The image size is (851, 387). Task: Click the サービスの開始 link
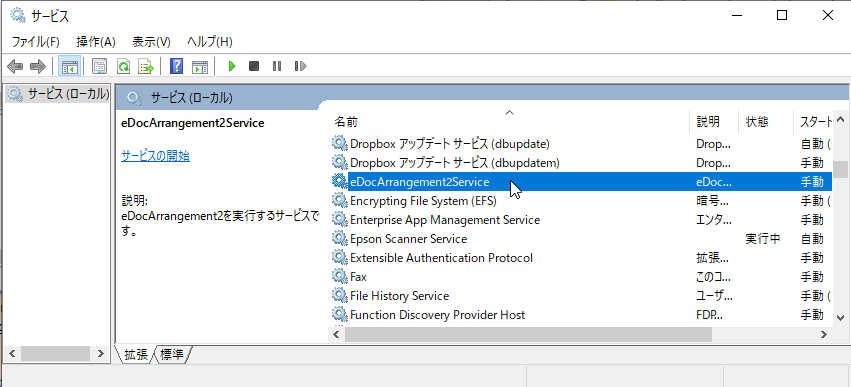coord(155,156)
